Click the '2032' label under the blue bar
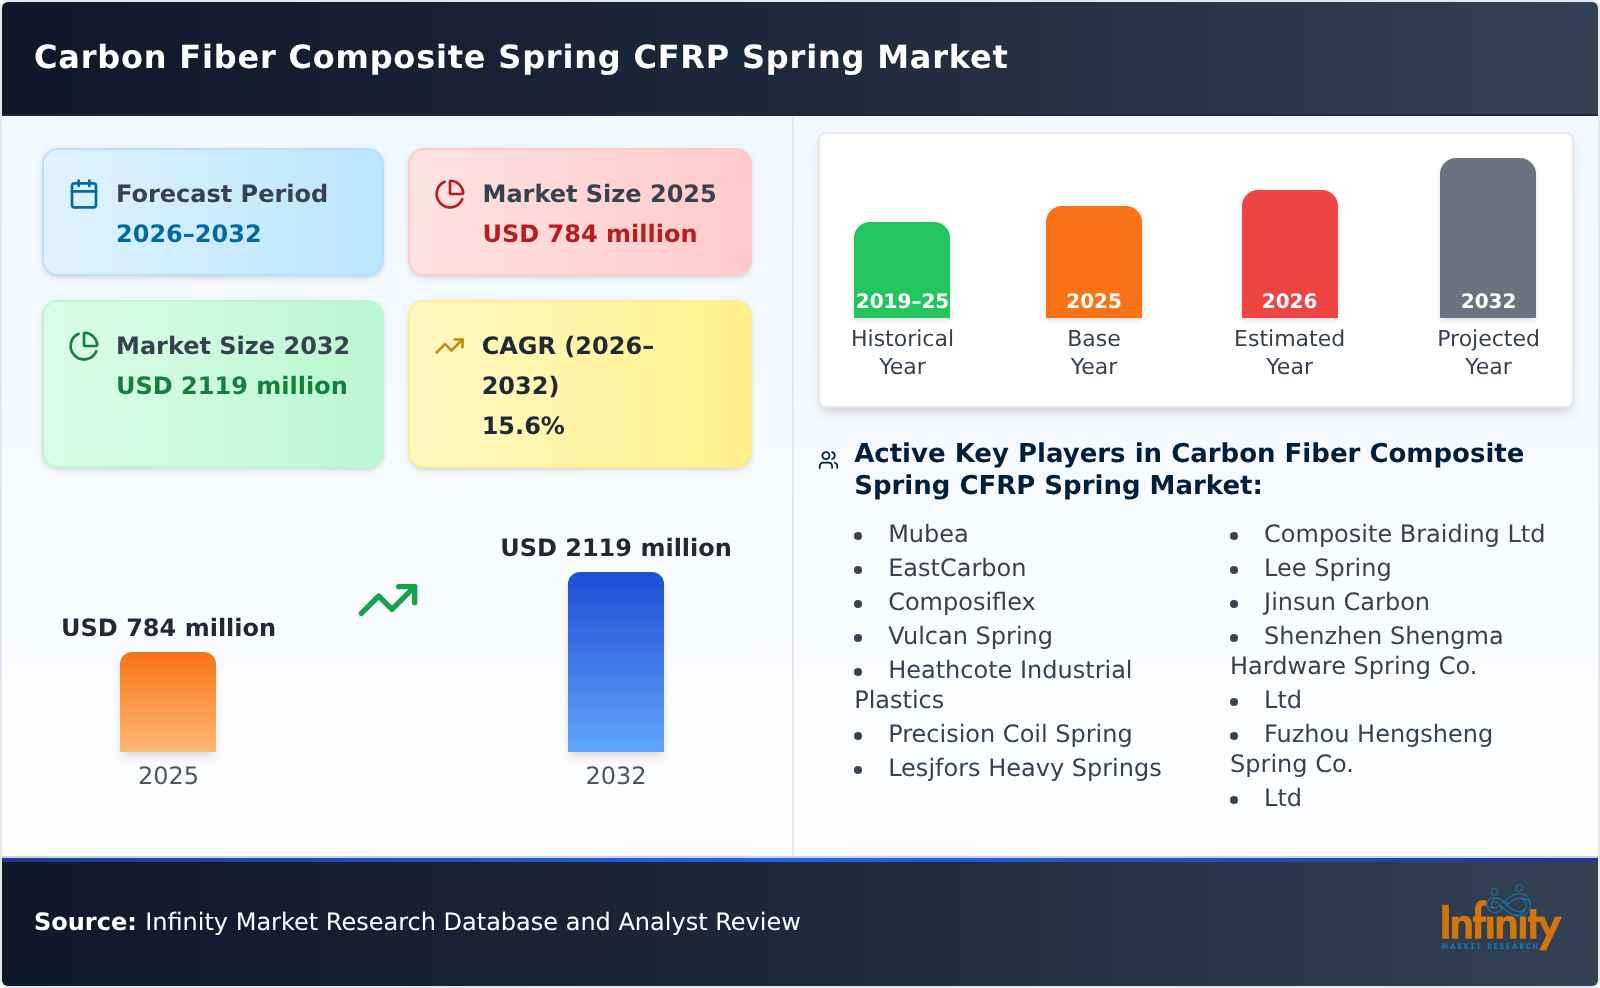This screenshot has height=988, width=1600. coord(616,776)
